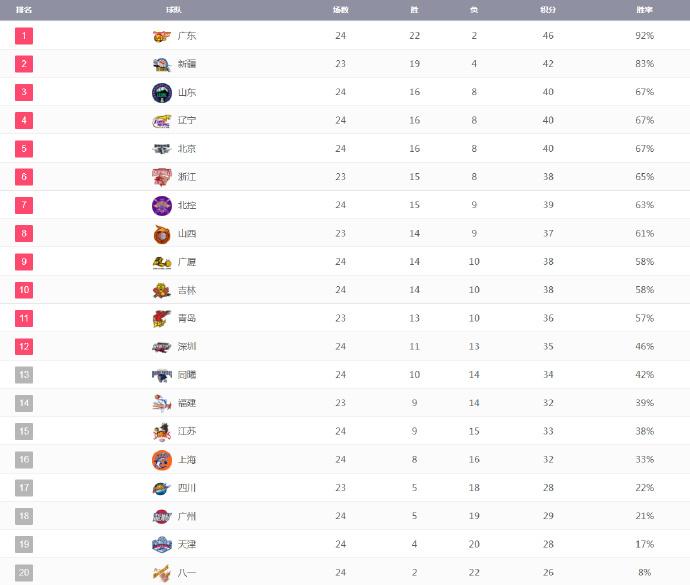Select the 吉林 team logo
This screenshot has height=585, width=690.
[x=161, y=290]
